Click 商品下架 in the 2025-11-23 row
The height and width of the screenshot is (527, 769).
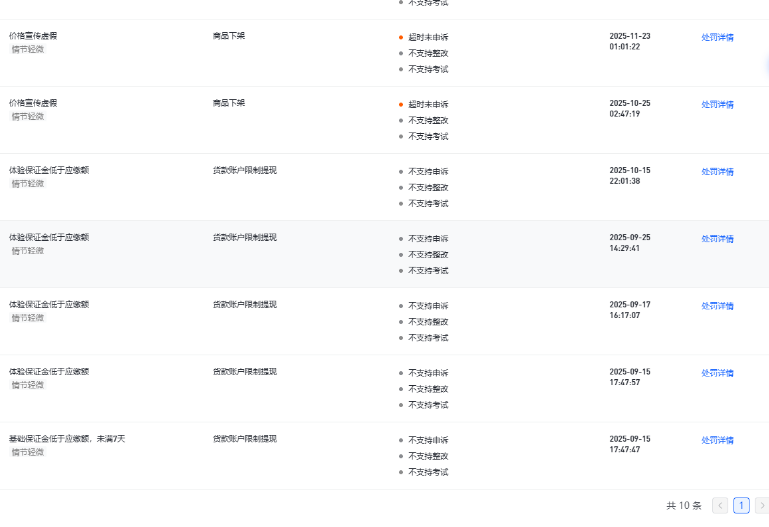tap(228, 35)
